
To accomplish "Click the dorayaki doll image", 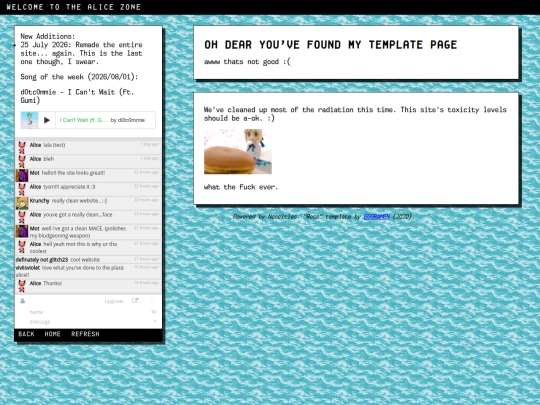I will 238,152.
